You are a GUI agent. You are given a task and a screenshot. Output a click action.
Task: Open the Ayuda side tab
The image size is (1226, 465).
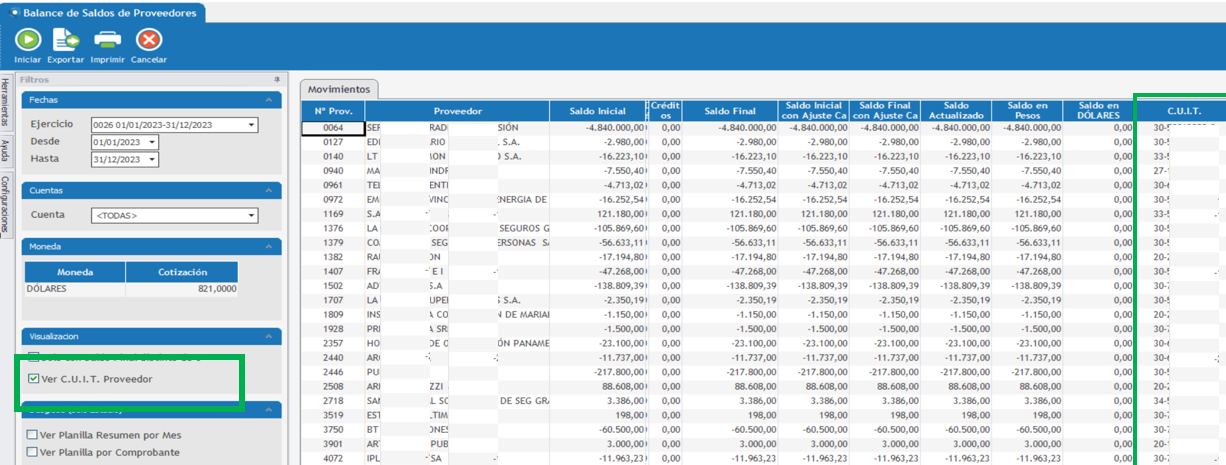[x=6, y=150]
